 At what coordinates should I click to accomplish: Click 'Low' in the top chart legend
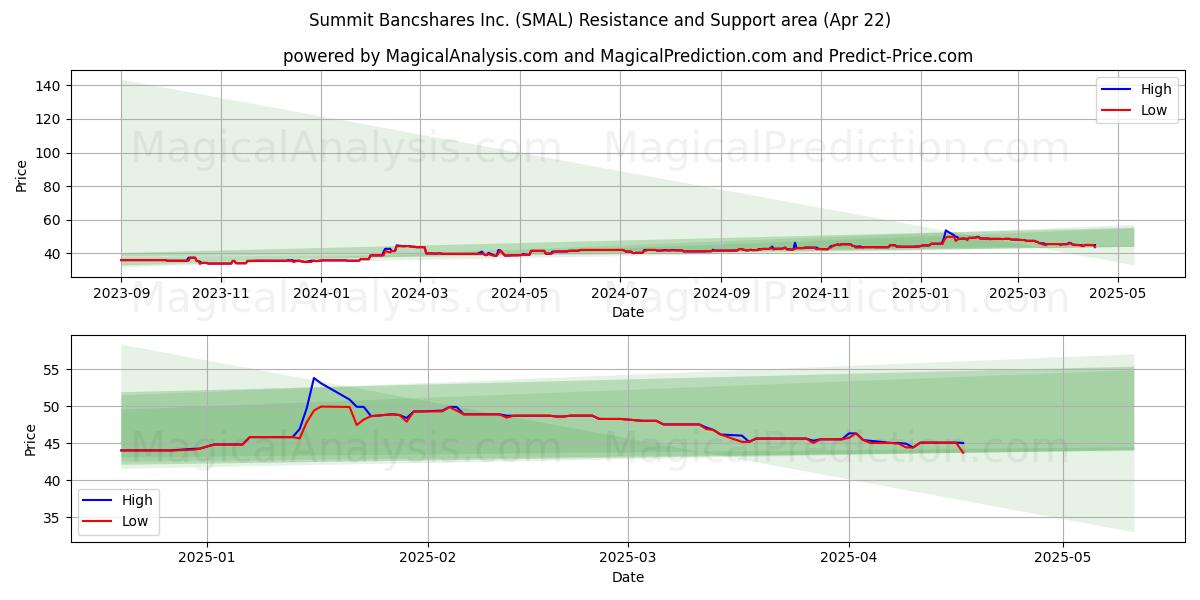point(1154,110)
